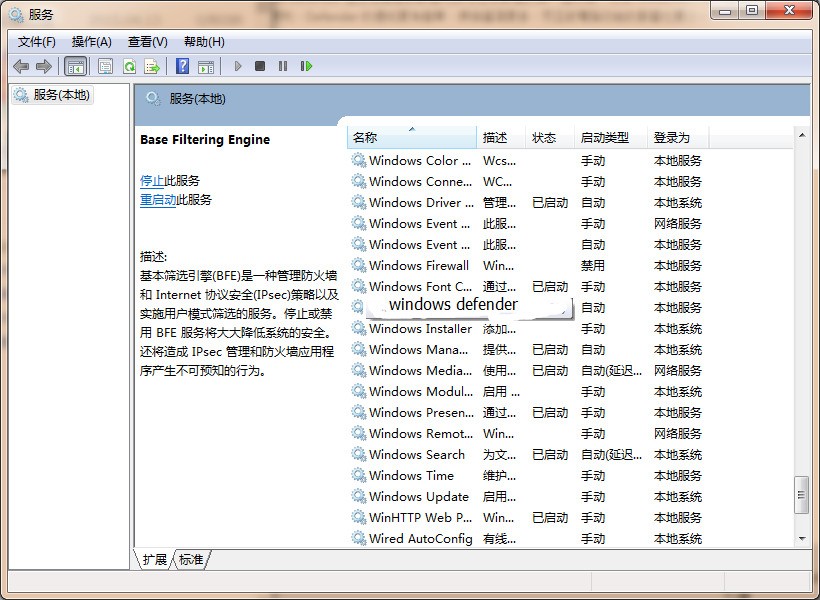Toggle the show/hide console tree icon
Image resolution: width=820 pixels, height=600 pixels.
tap(75, 66)
